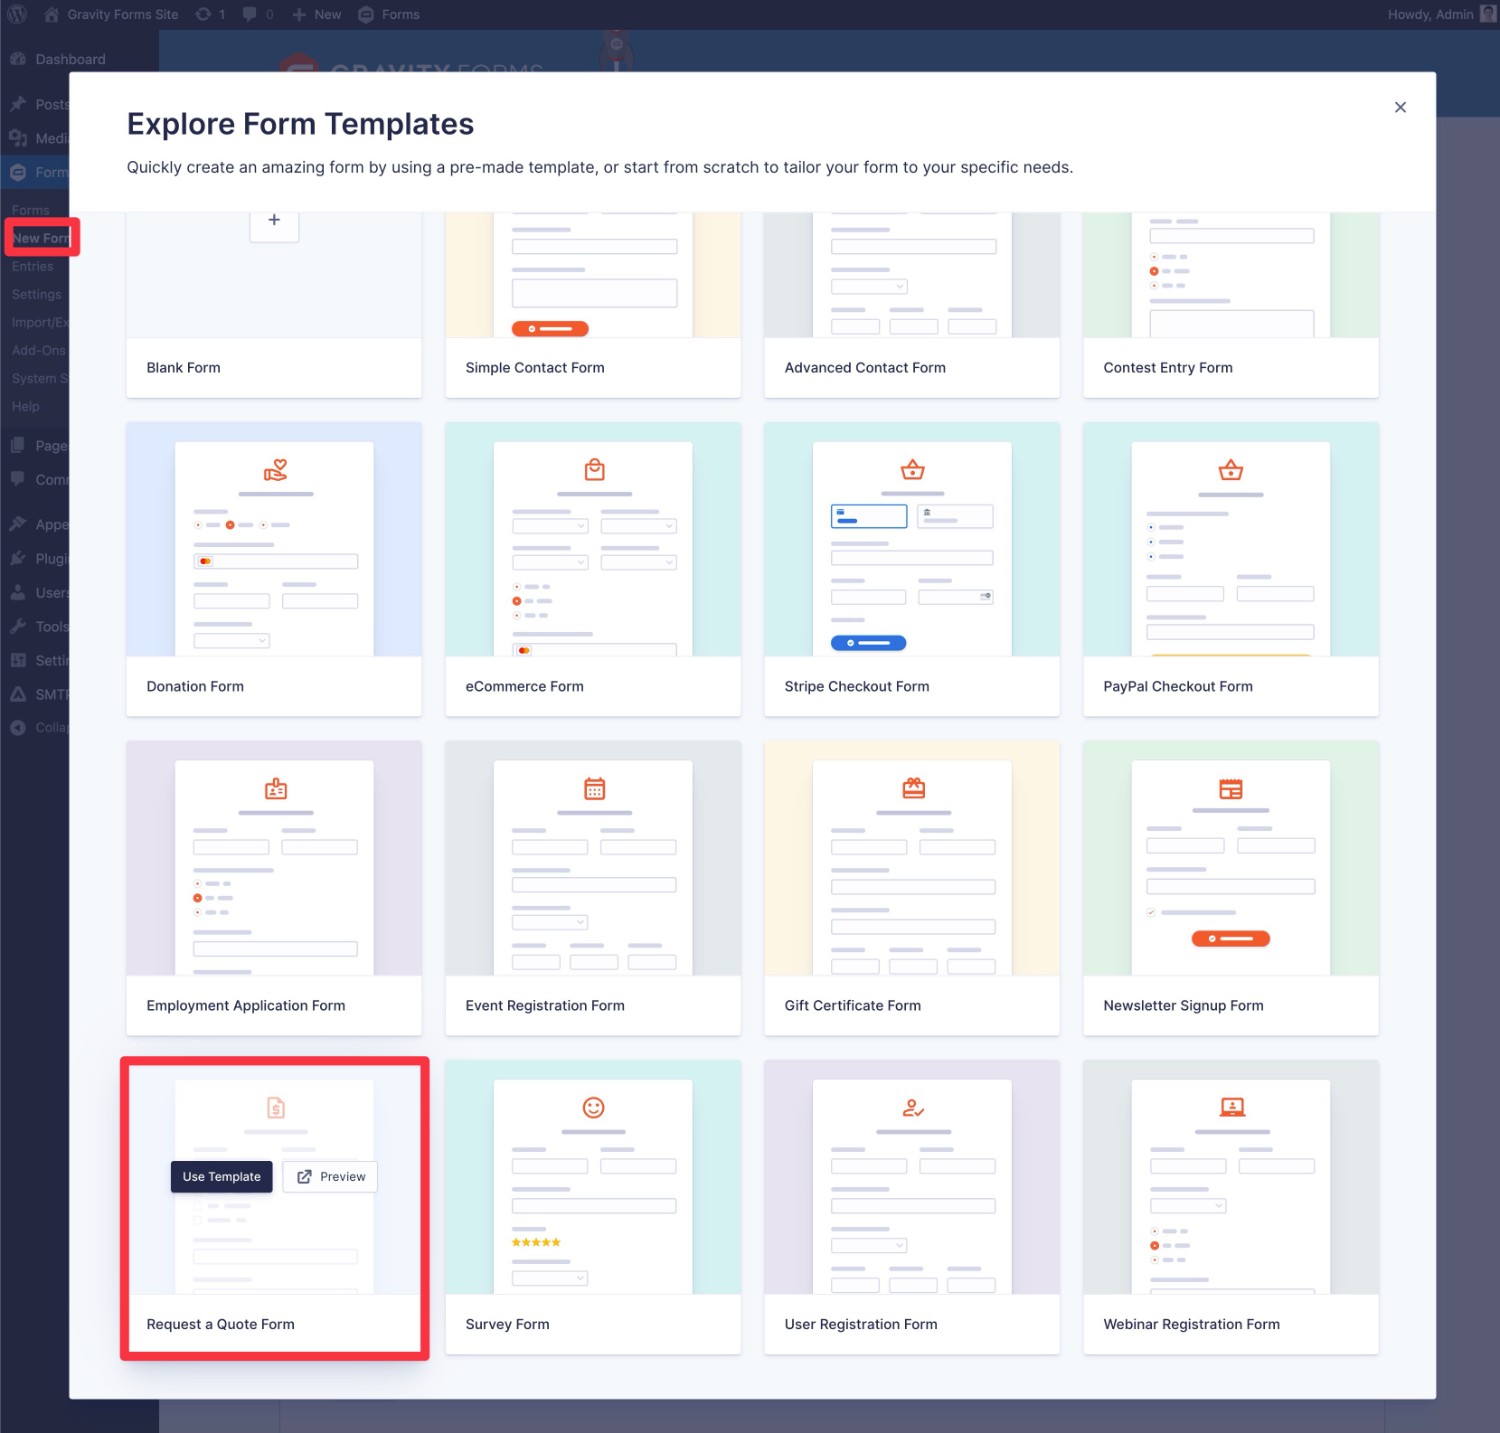Click the Survey Form smiley face icon
The height and width of the screenshot is (1433, 1500).
pos(594,1107)
